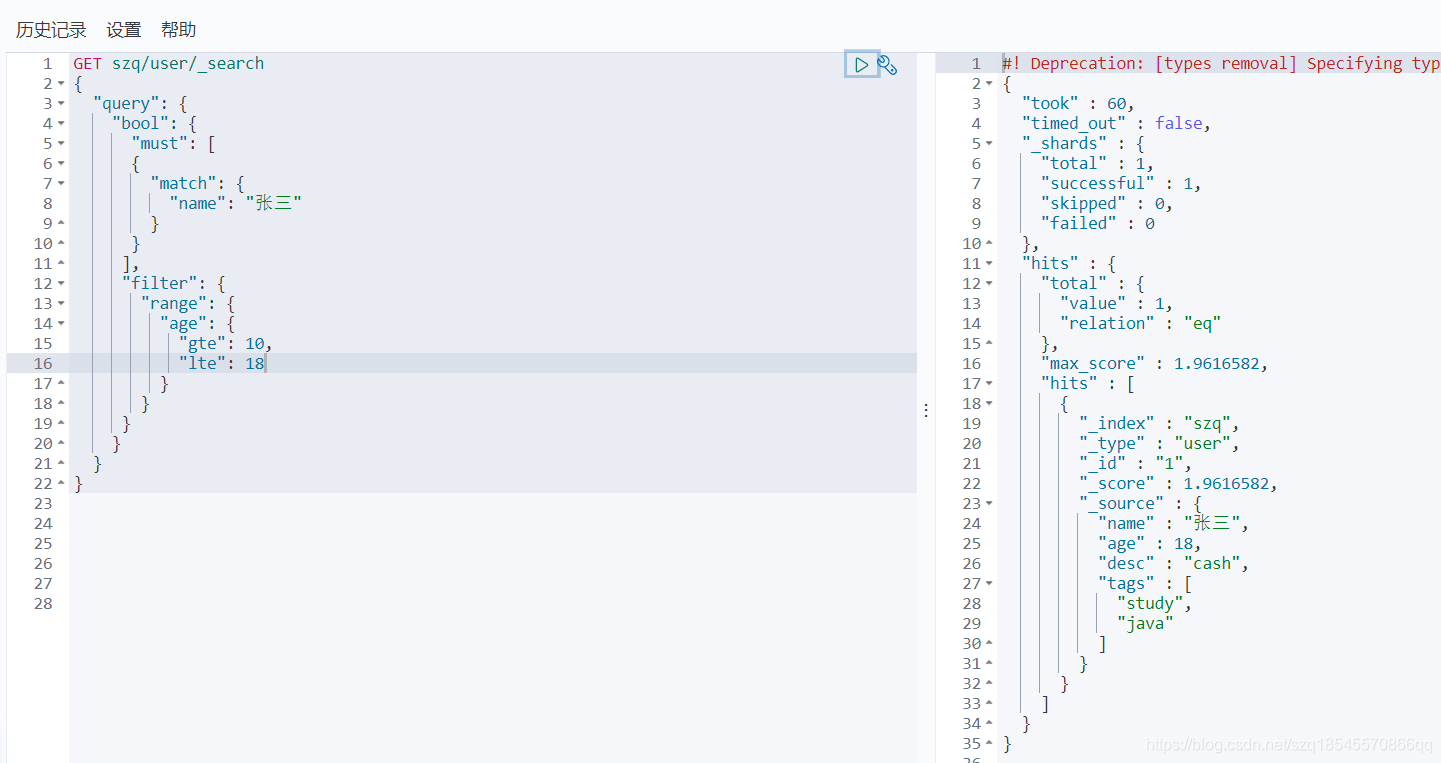Click empty editor line 25
The height and width of the screenshot is (763, 1441).
[x=493, y=543]
